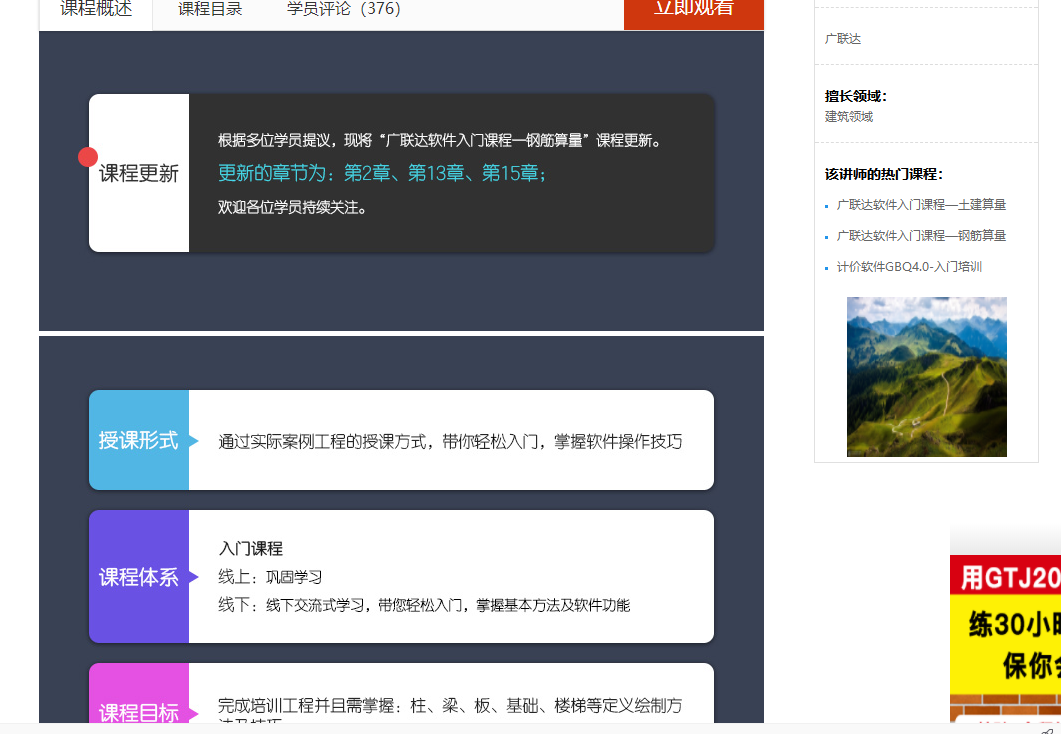The width and height of the screenshot is (1061, 734).
Task: Click the 建筑领域 text
Action: (x=849, y=116)
